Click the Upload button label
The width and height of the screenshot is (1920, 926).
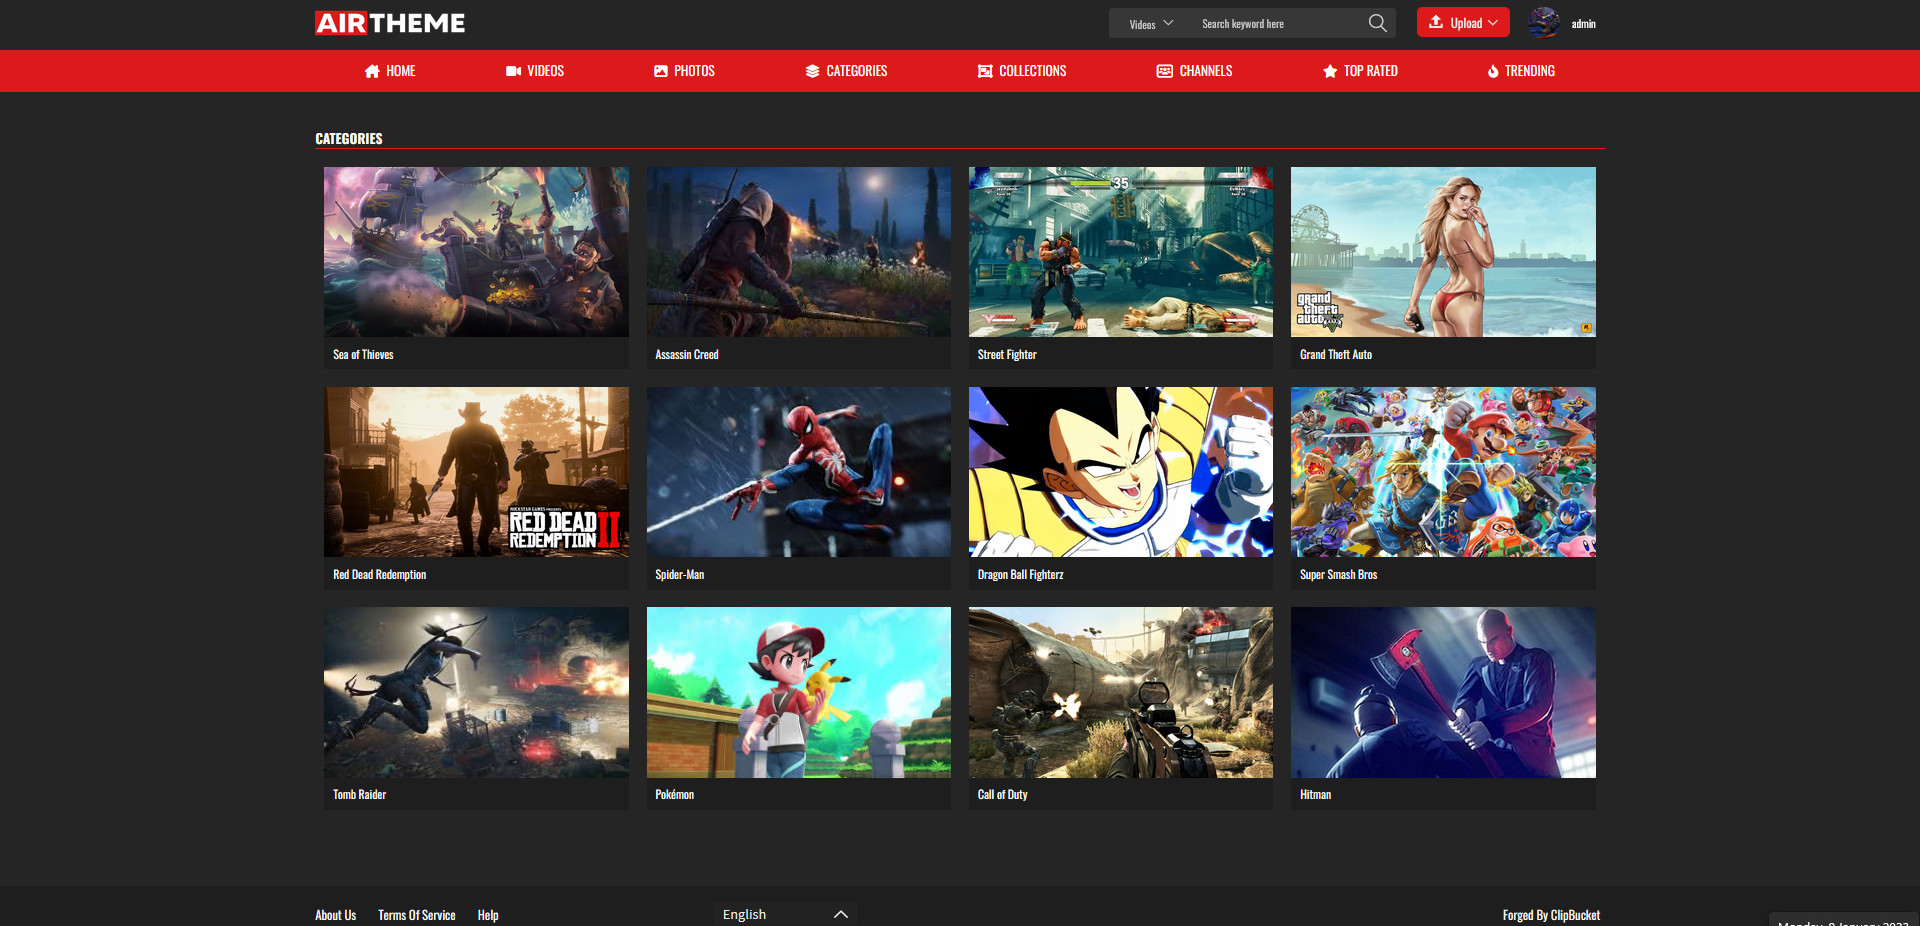click(x=1466, y=23)
